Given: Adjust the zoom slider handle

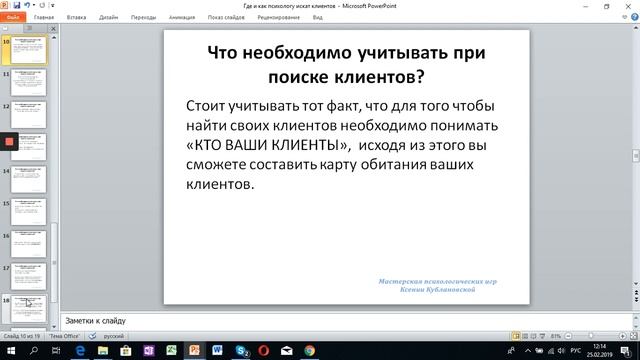Looking at the screenshot, I should coord(591,336).
